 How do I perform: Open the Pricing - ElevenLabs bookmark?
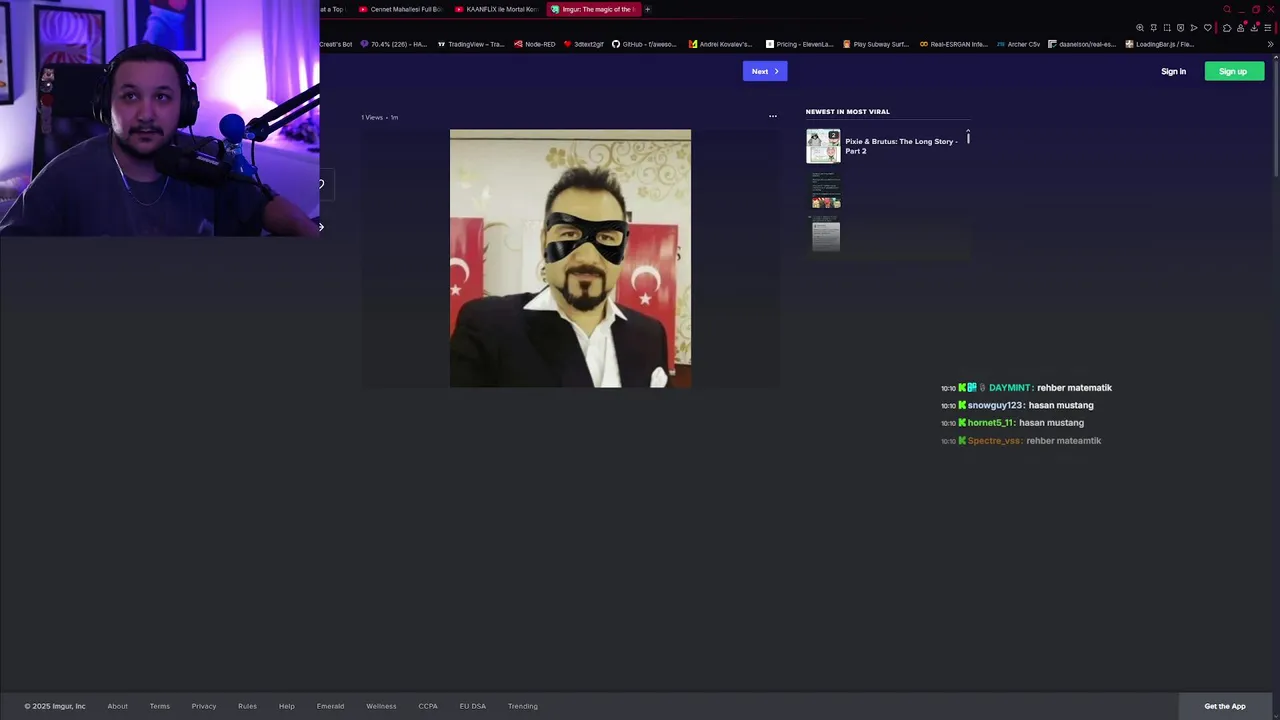pos(800,44)
